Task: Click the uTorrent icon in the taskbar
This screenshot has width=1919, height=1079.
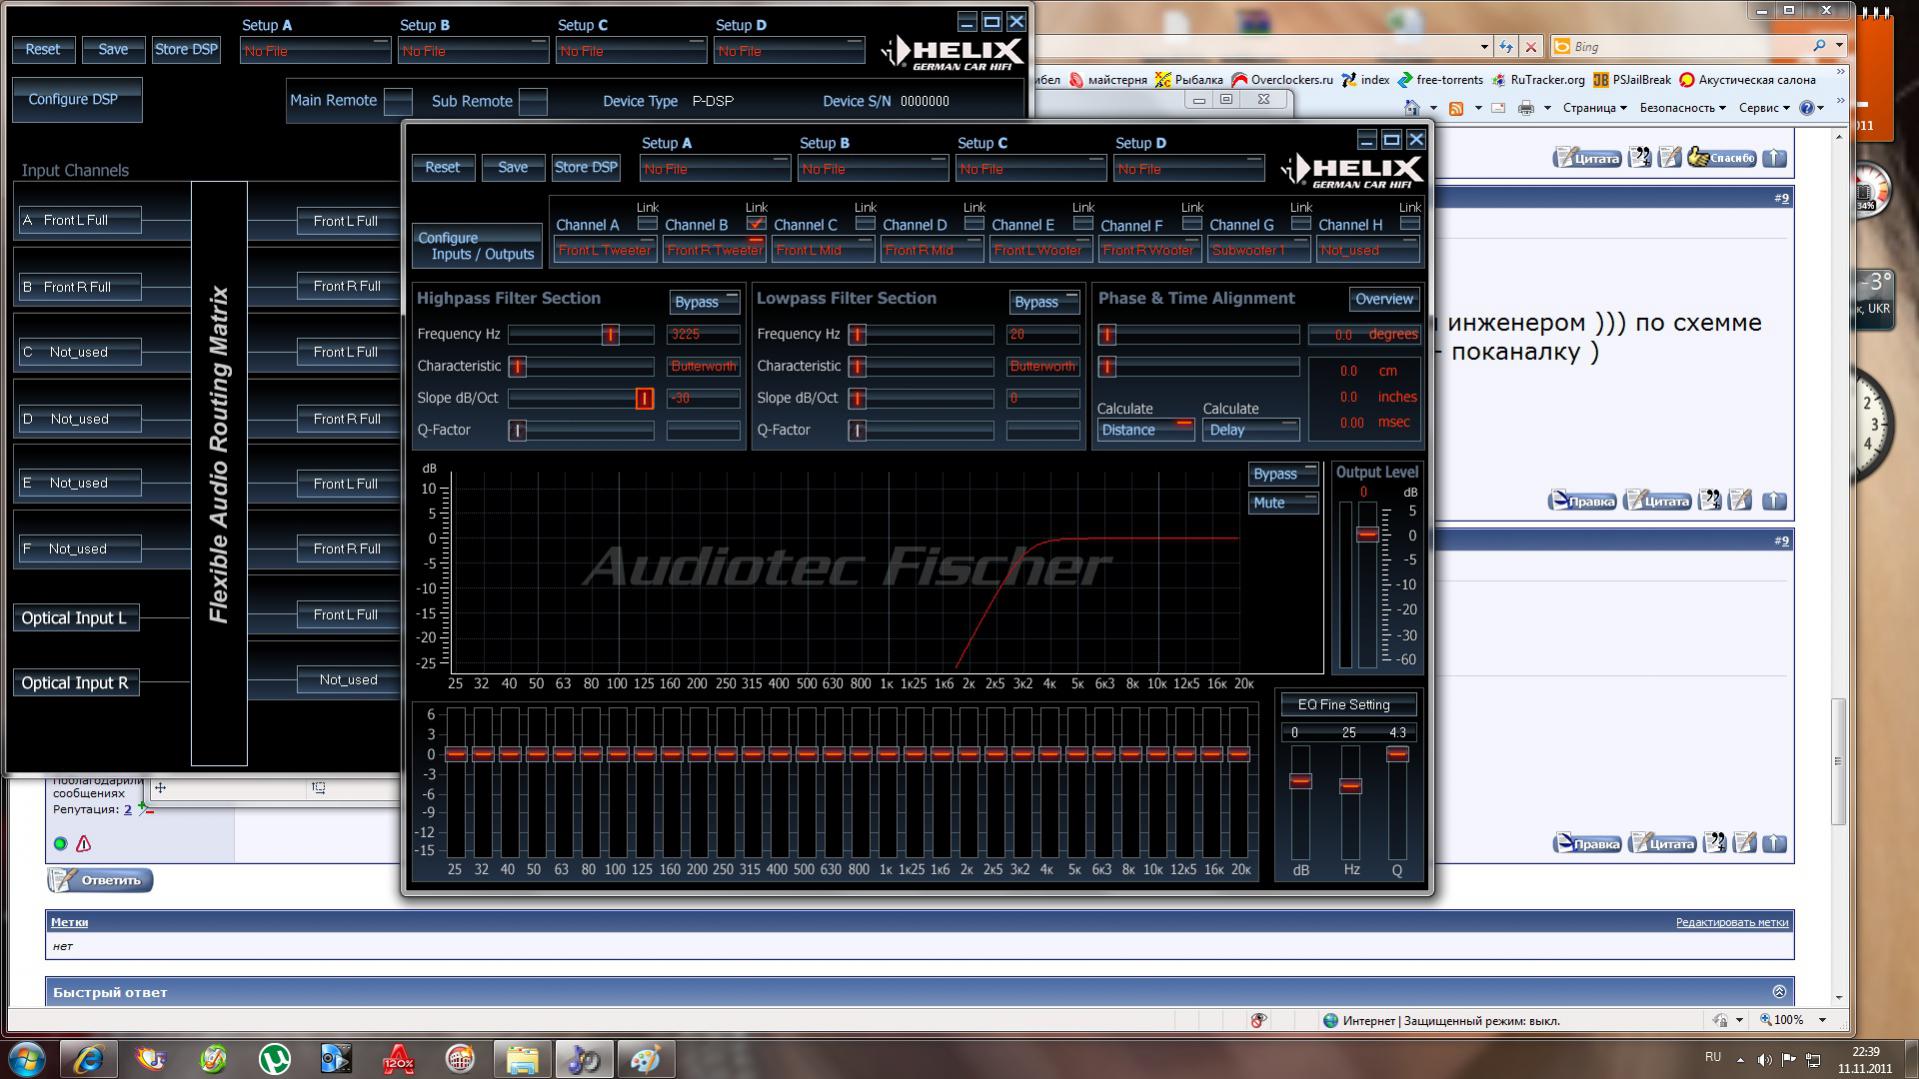Action: coord(274,1058)
